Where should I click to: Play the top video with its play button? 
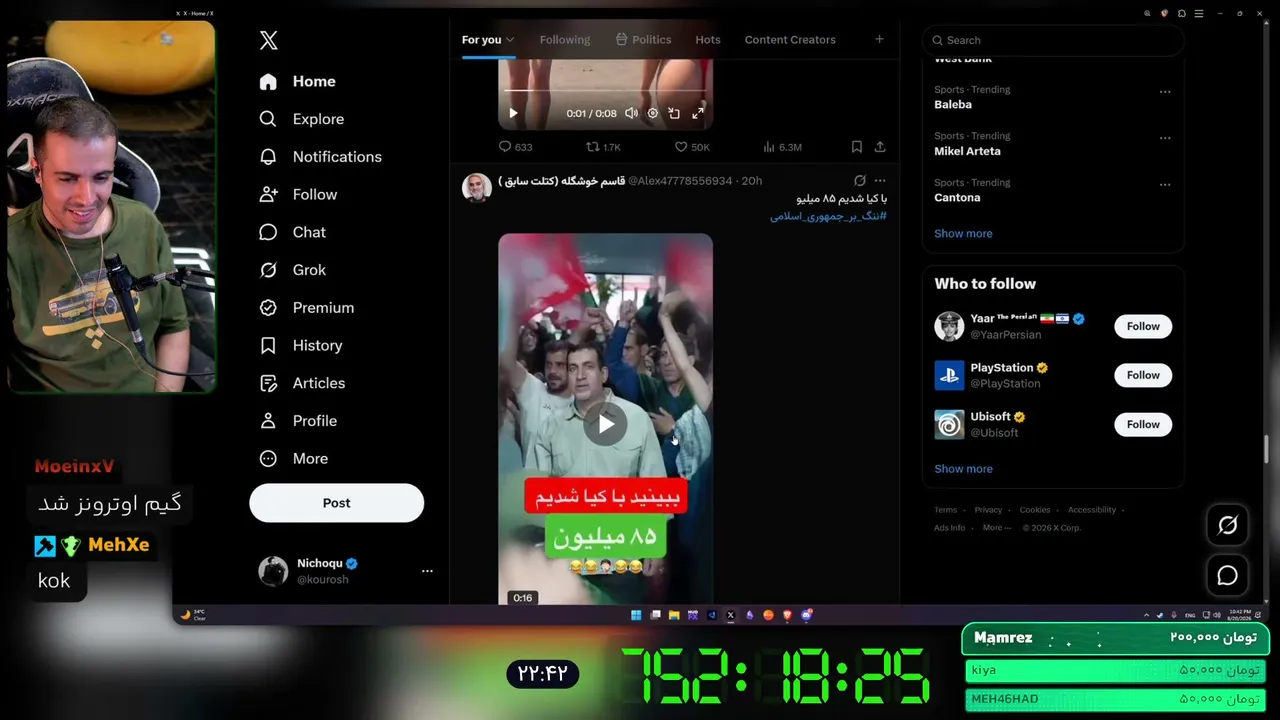[513, 113]
